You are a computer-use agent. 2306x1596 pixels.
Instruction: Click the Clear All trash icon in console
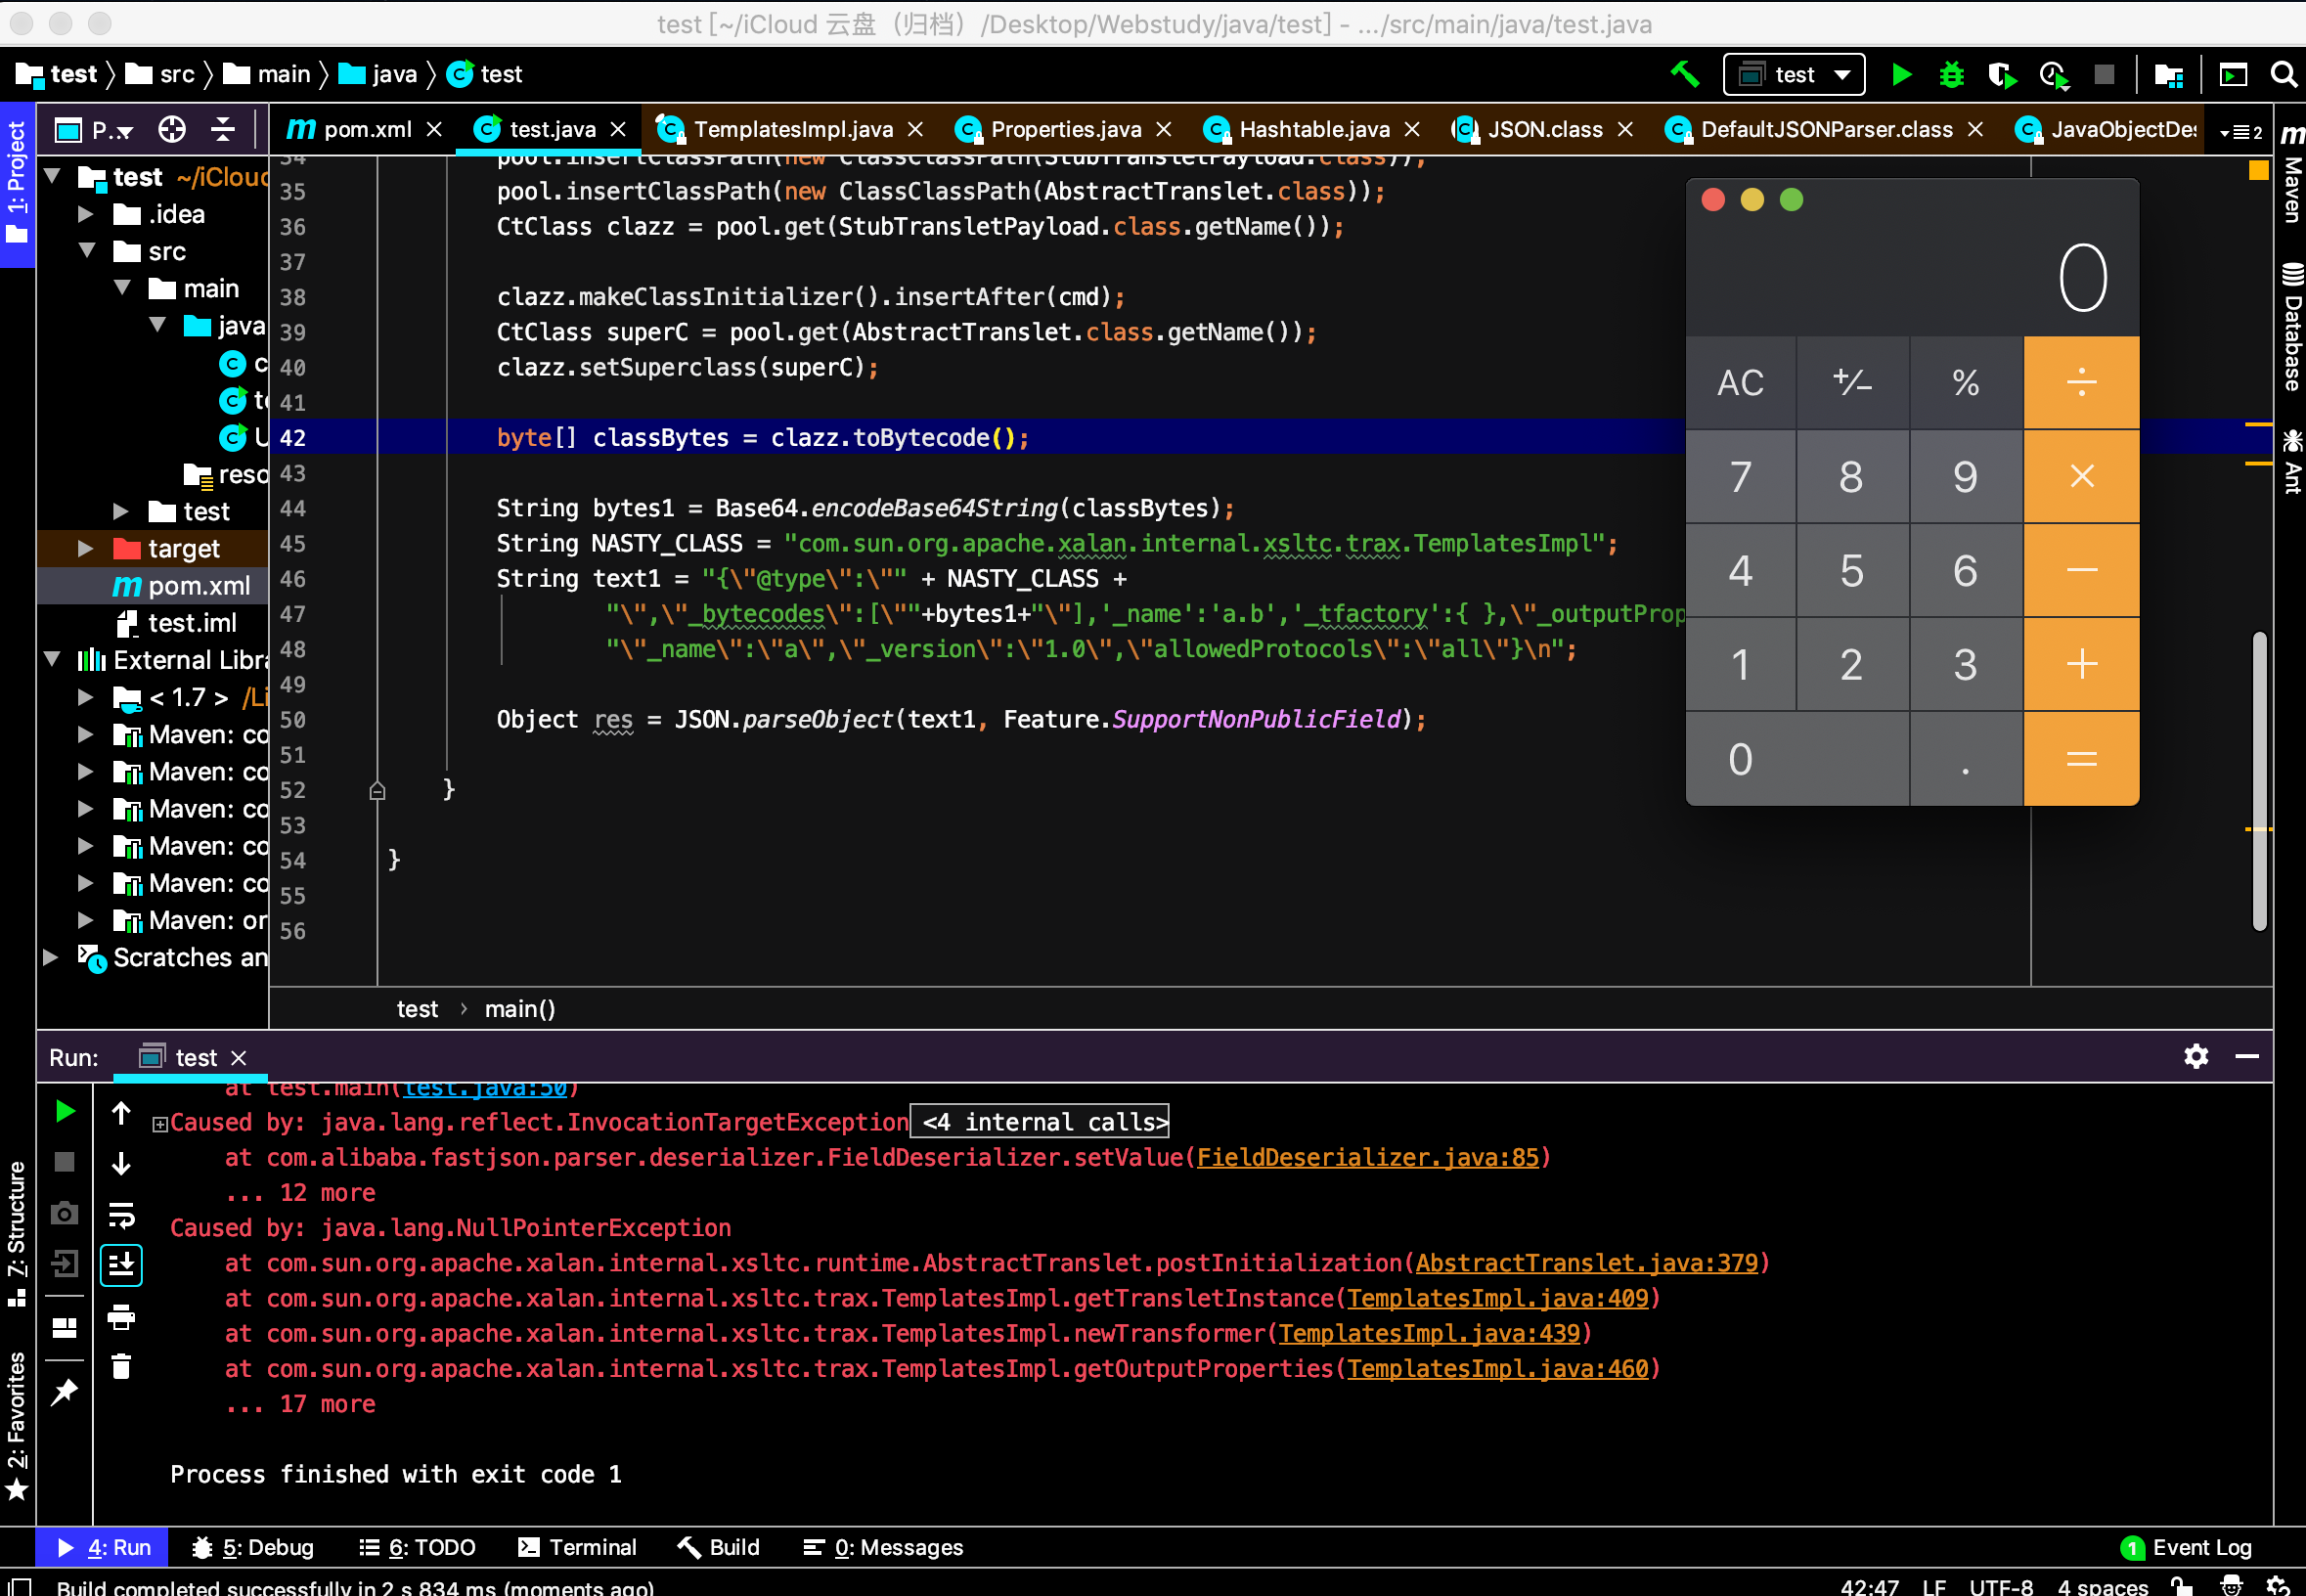[x=121, y=1367]
